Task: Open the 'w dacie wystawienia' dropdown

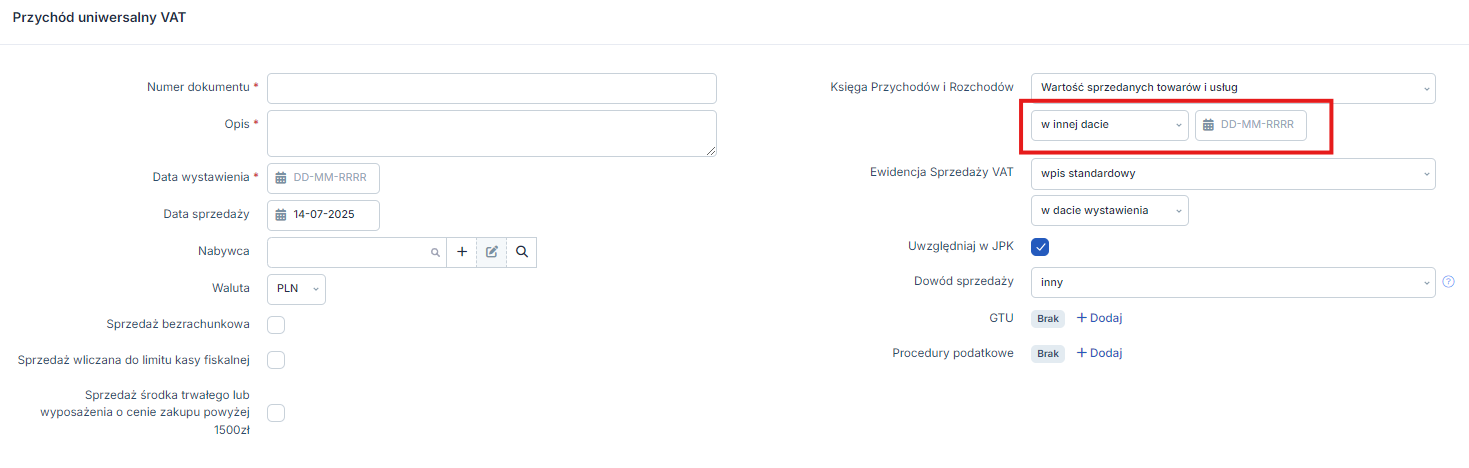Action: (x=1110, y=210)
